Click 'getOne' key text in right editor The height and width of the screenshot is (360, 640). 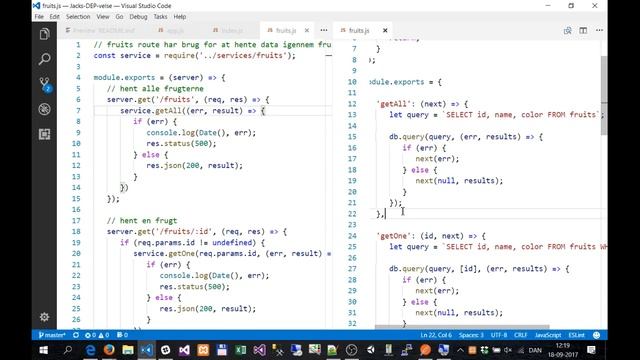(393, 236)
